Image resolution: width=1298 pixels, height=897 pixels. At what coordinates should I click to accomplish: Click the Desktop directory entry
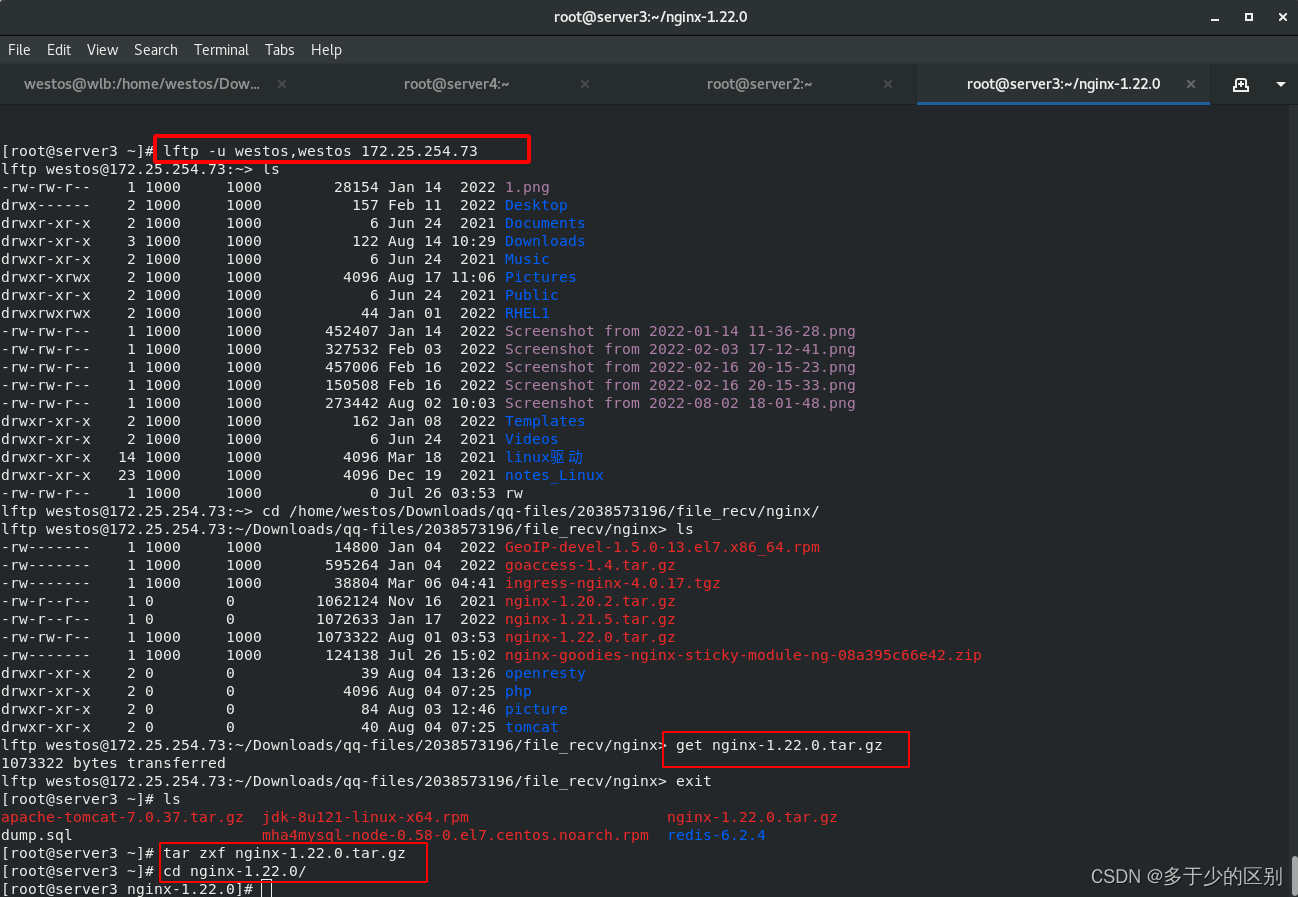[x=536, y=205]
